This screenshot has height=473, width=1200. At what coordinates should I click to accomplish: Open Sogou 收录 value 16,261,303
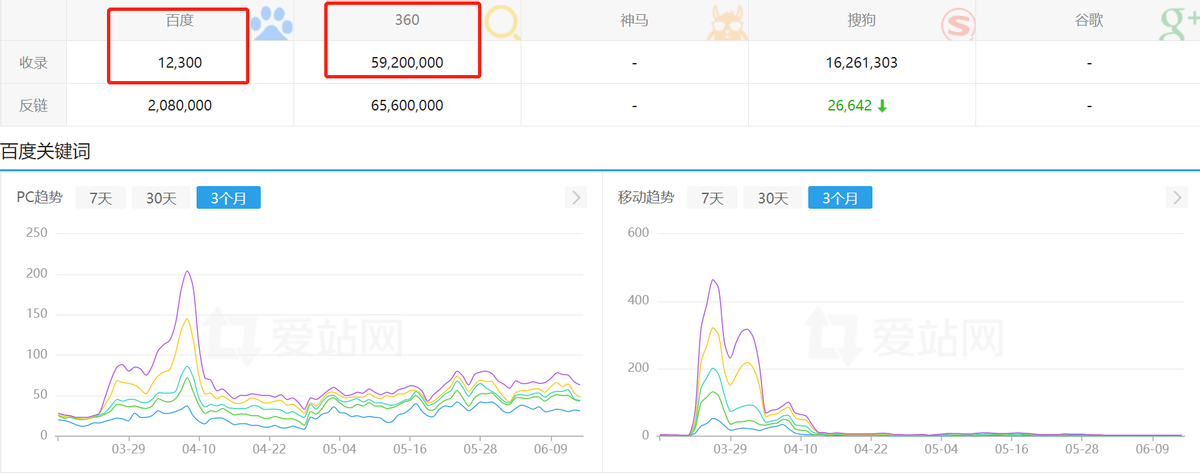point(861,63)
